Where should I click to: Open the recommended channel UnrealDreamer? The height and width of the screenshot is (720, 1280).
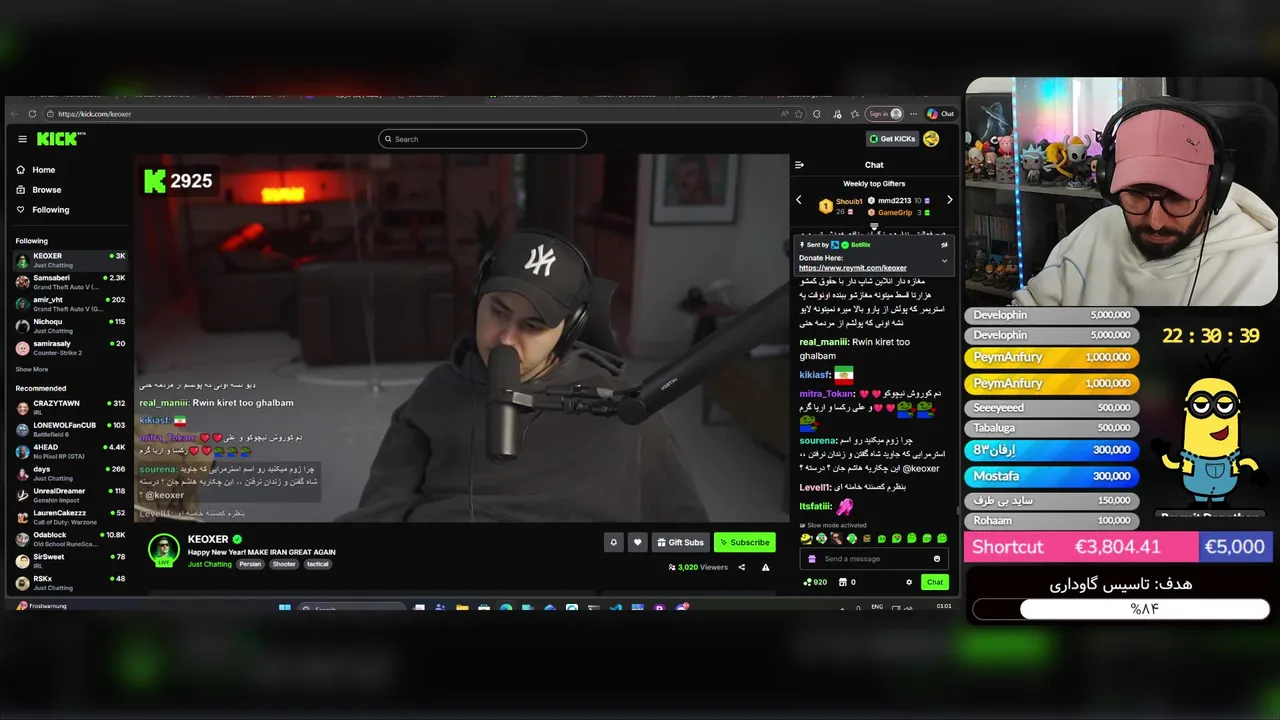(70, 495)
